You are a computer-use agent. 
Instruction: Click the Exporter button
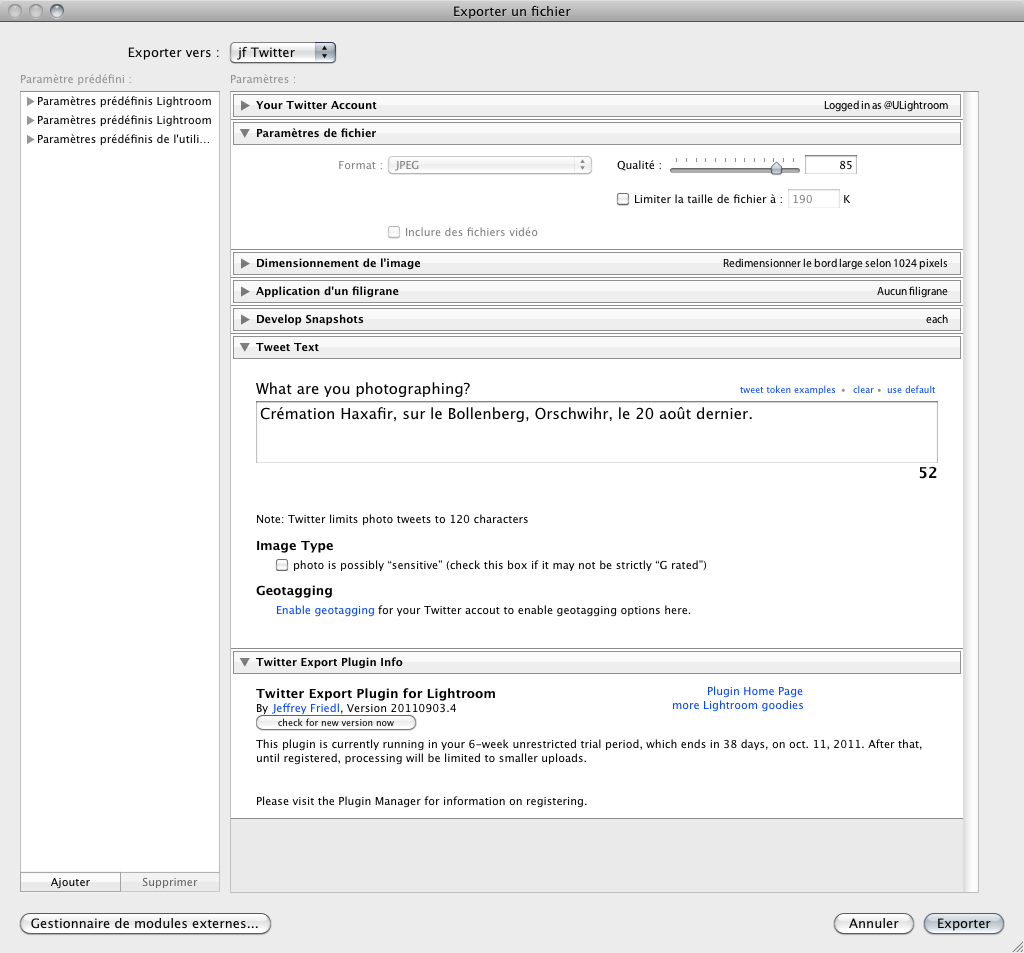point(964,924)
